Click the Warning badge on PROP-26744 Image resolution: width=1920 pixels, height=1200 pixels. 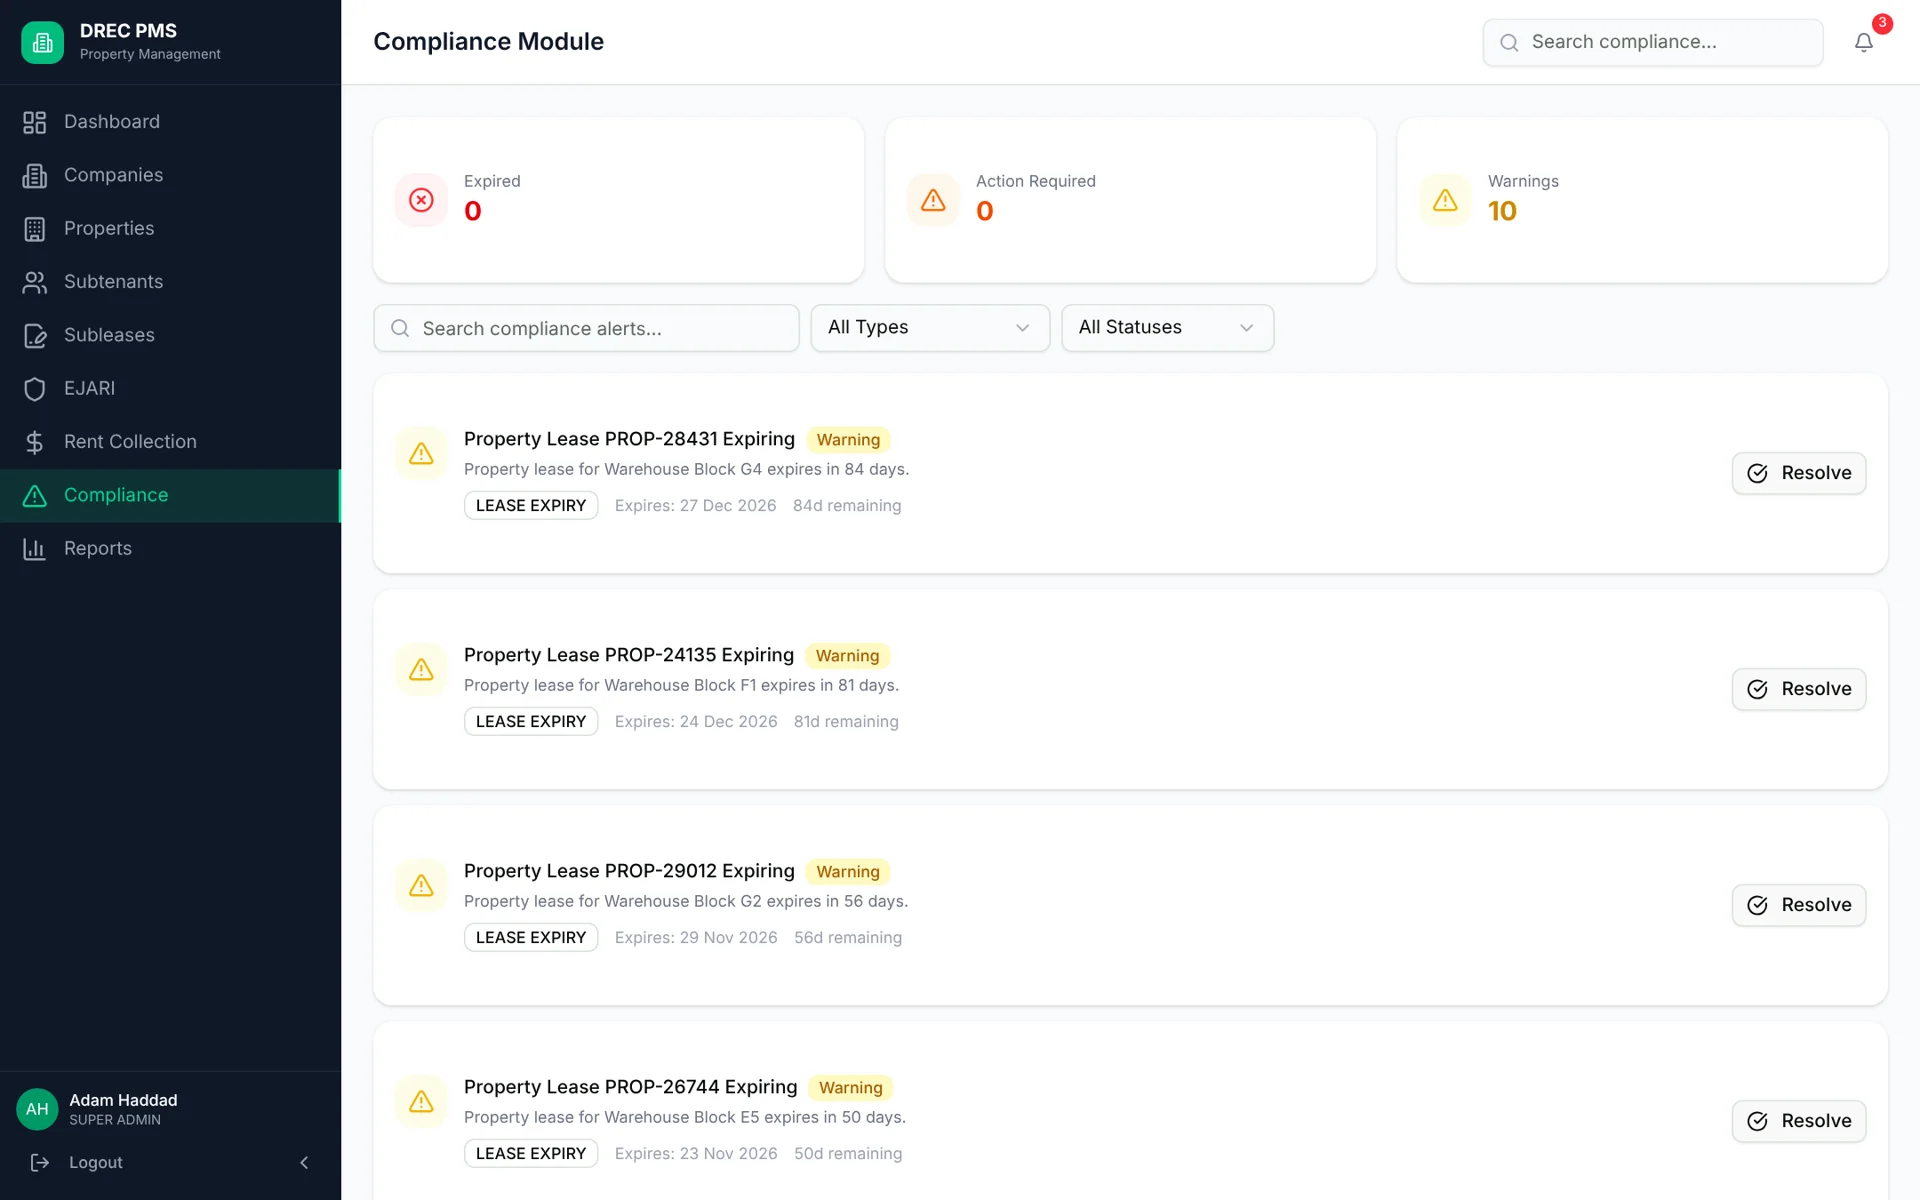(851, 1088)
